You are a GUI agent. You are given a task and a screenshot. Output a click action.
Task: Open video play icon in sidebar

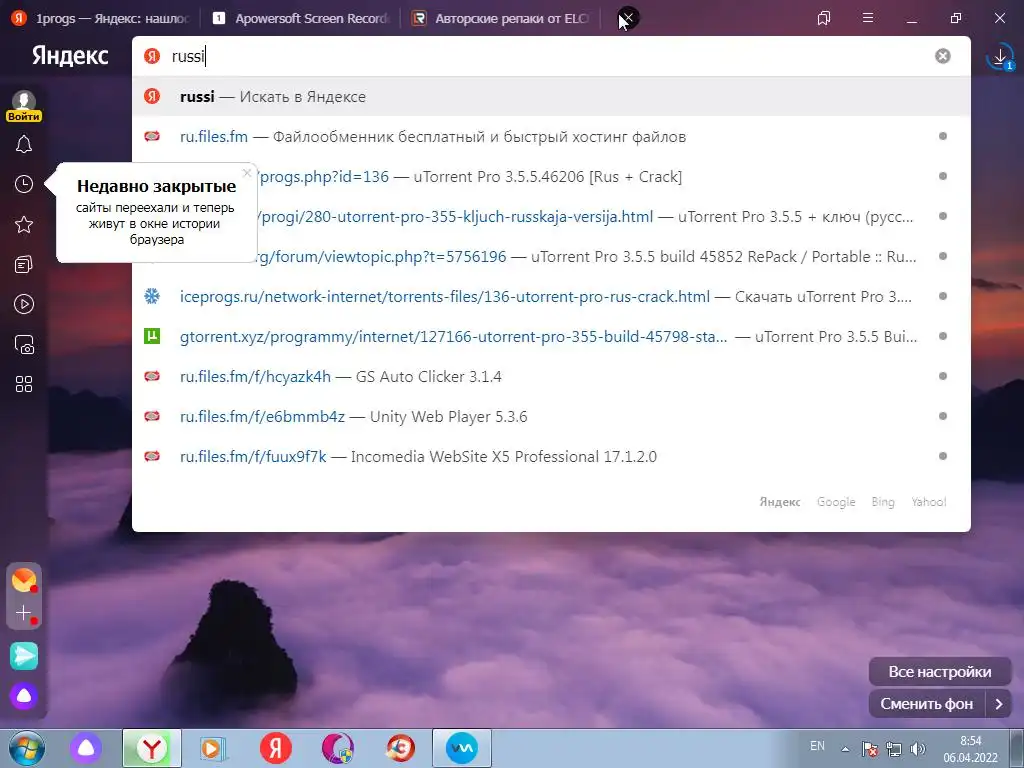[x=24, y=304]
